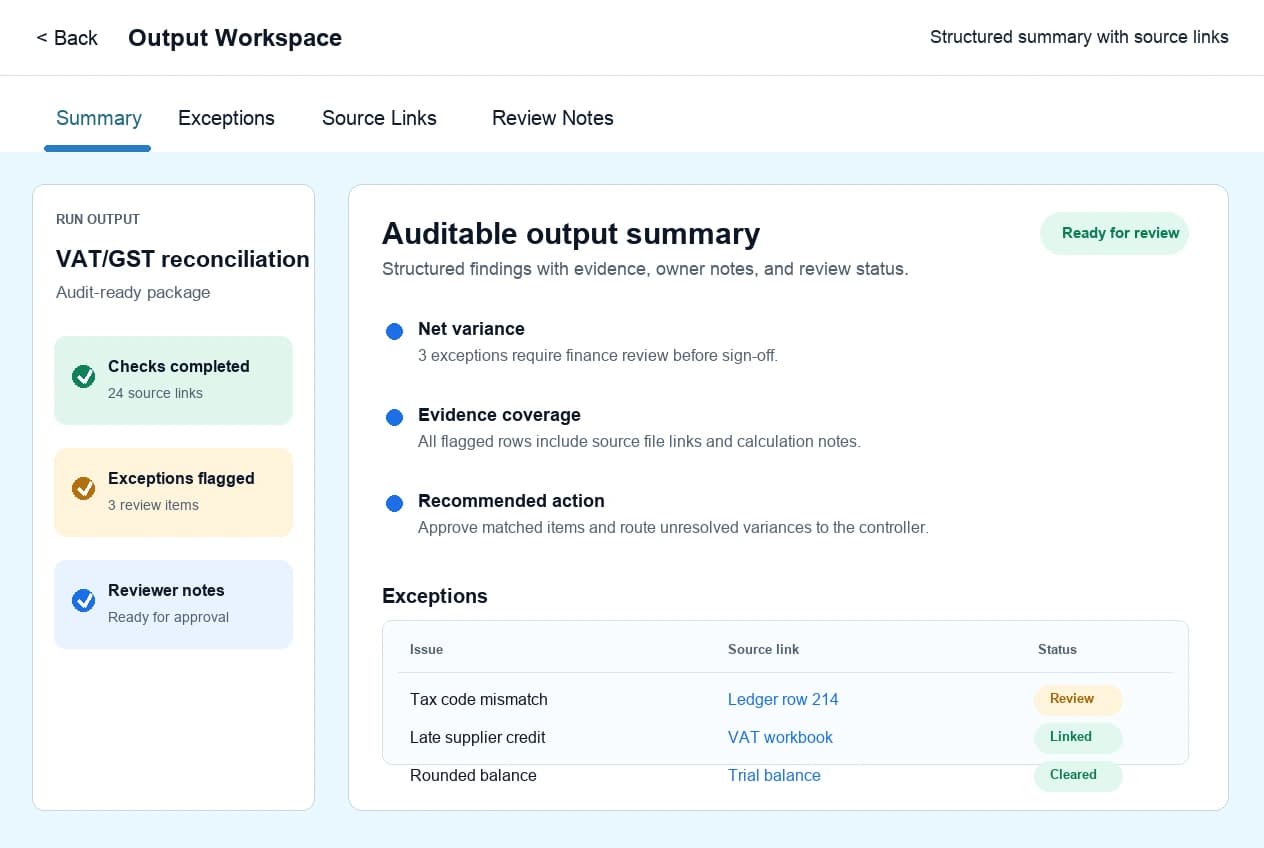Image resolution: width=1264 pixels, height=848 pixels.
Task: Click the Ready for review status badge
Action: pyautogui.click(x=1114, y=233)
